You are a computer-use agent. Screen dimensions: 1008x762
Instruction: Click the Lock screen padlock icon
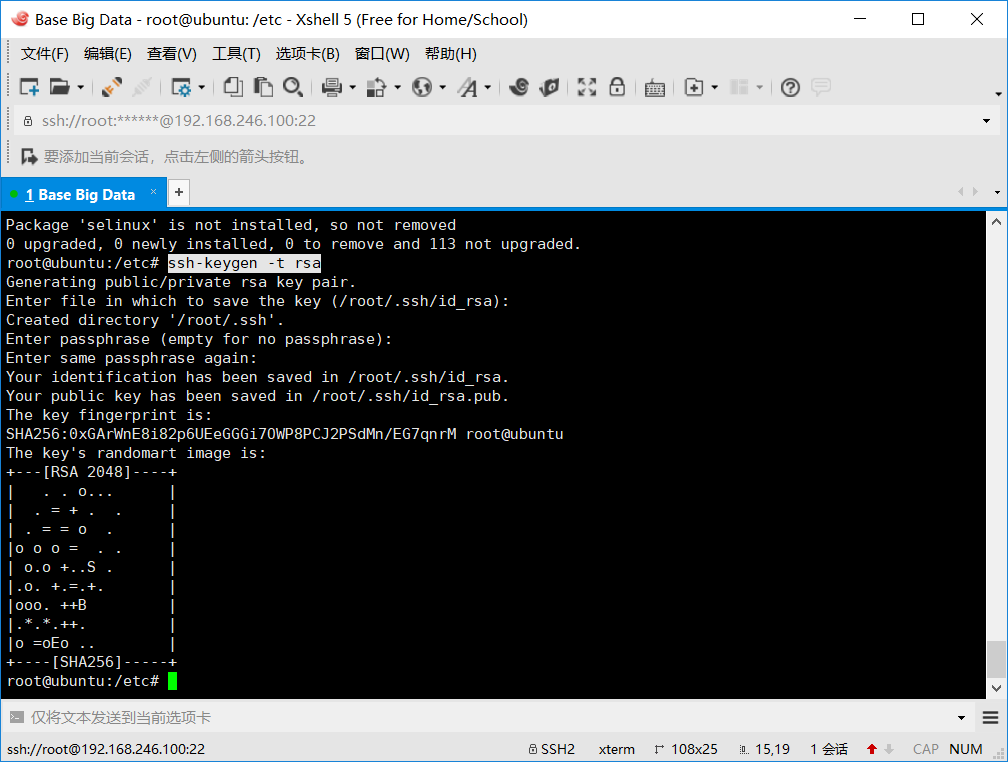(617, 87)
